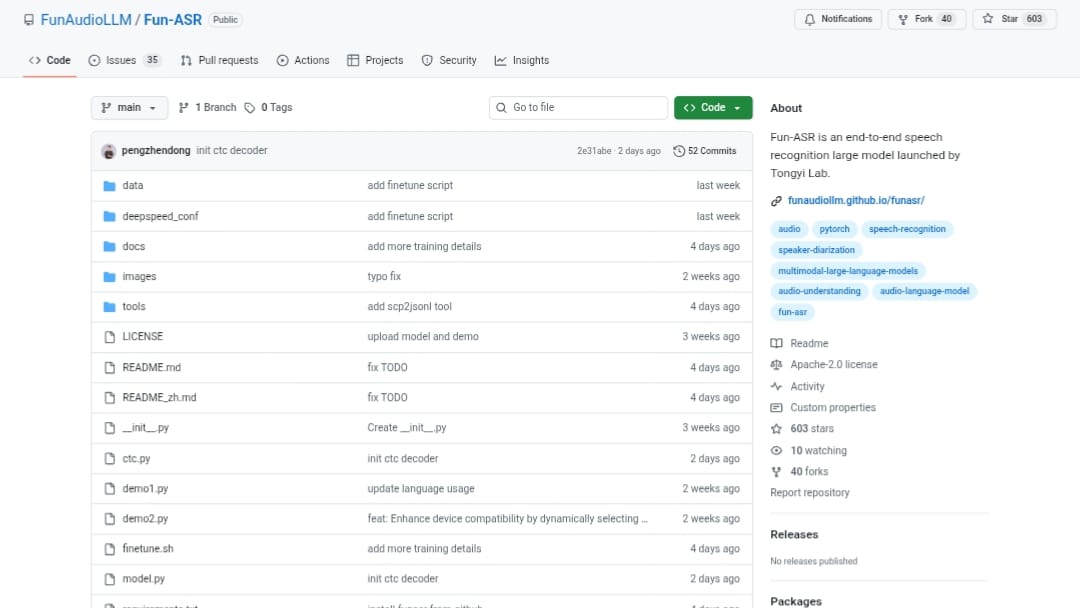Click the bell icon in Notifications button
1080x608 pixels.
[x=808, y=19]
